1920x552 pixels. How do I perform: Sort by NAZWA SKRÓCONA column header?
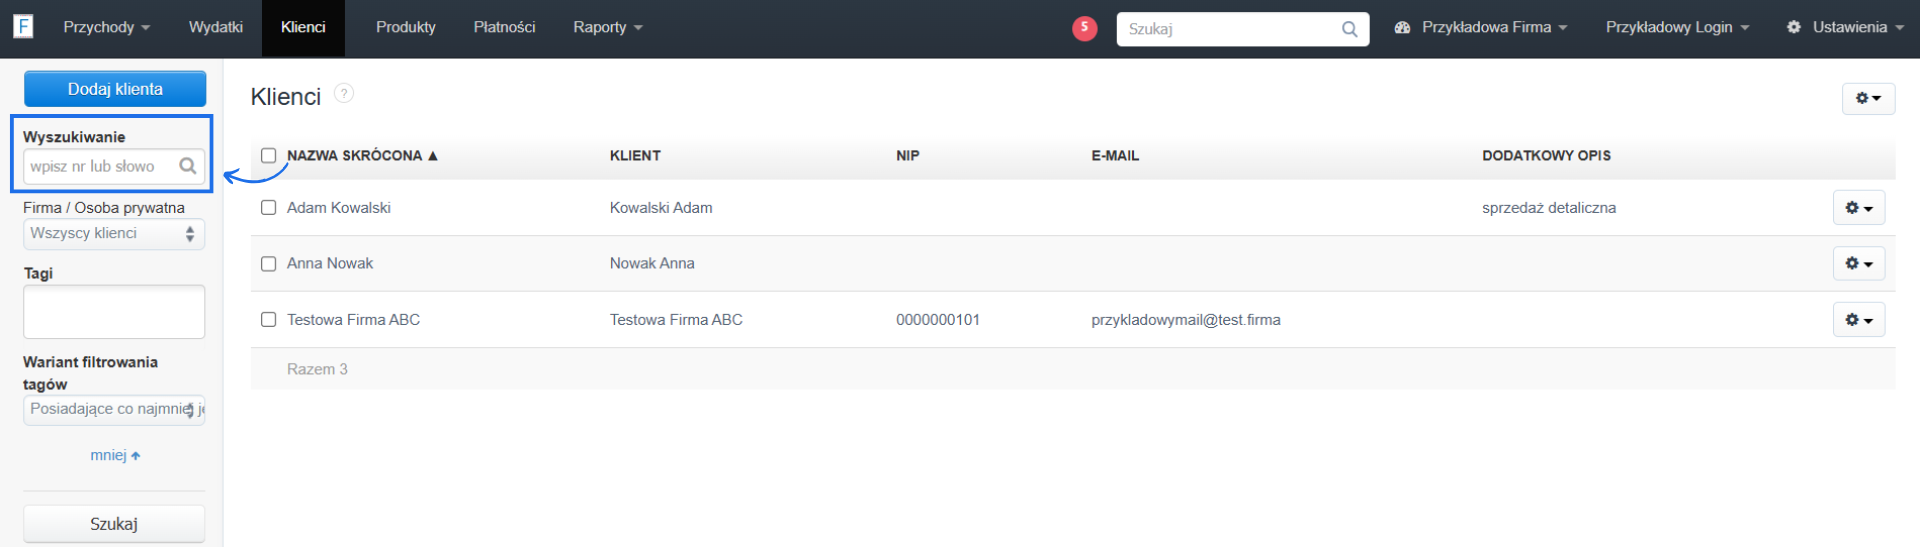(x=362, y=156)
